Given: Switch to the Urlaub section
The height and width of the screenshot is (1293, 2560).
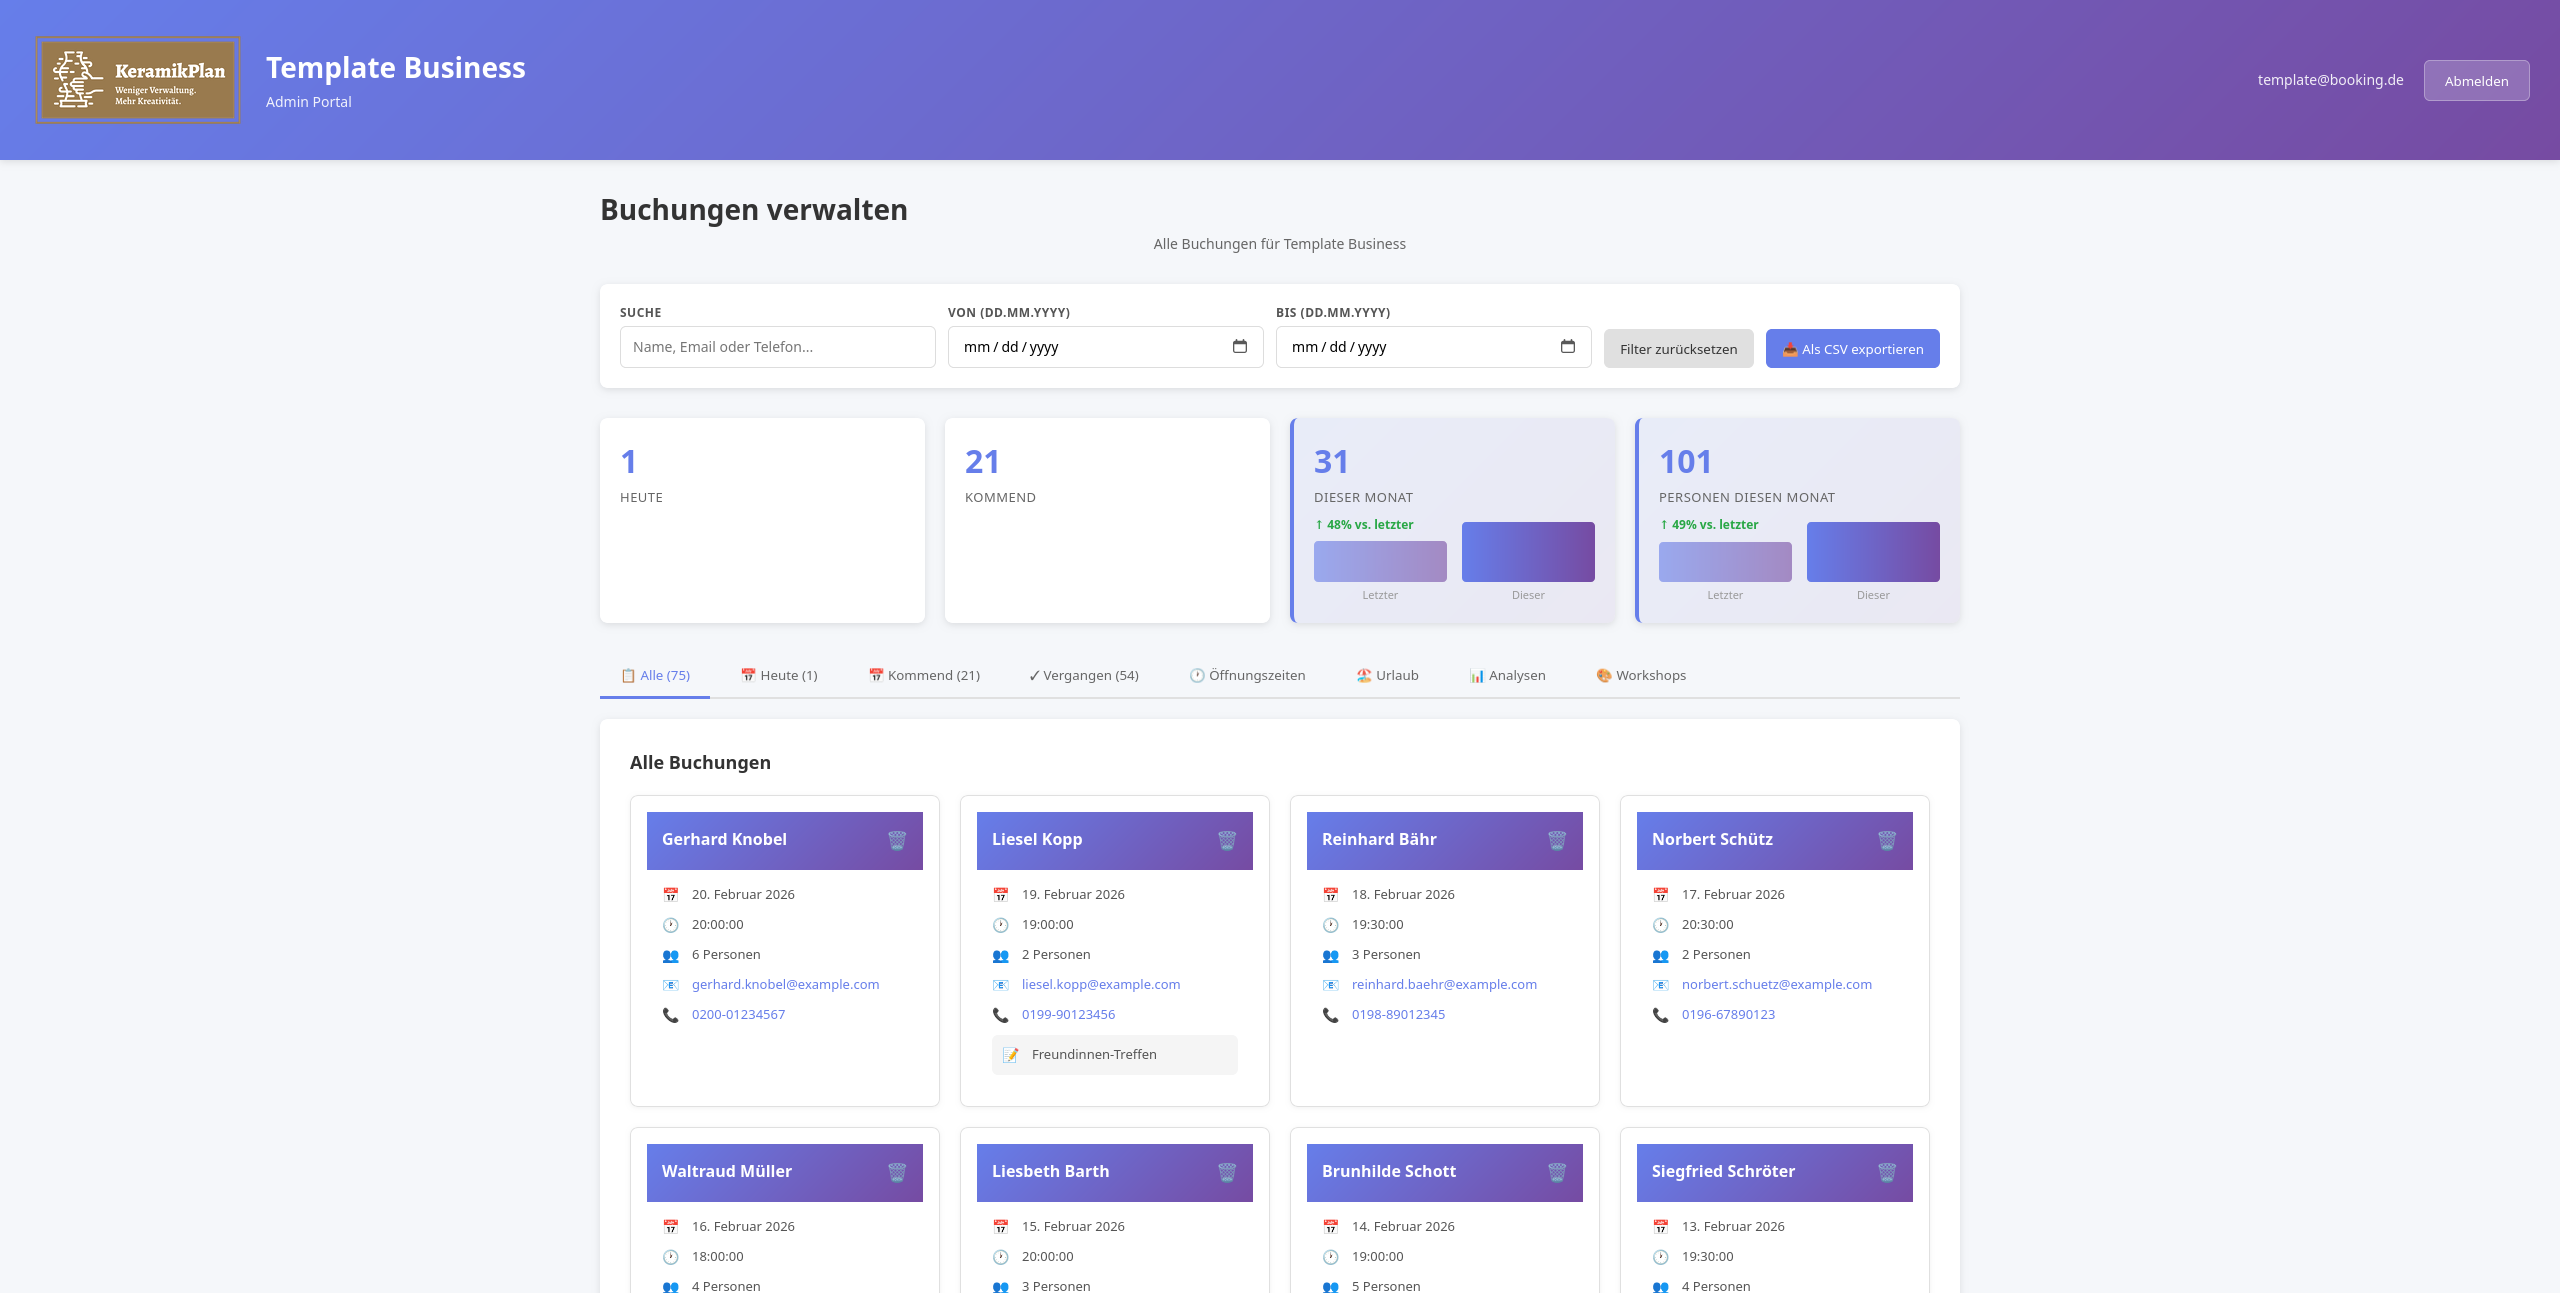Looking at the screenshot, I should 1388,675.
